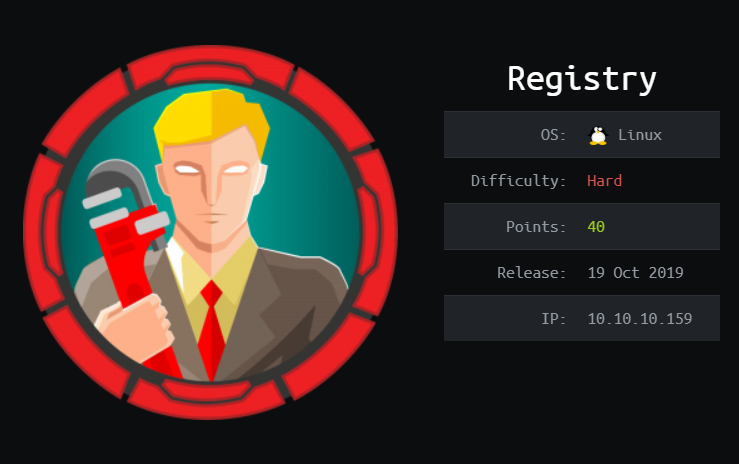Click the Linux penguin icon
Viewport: 739px width, 464px height.
tap(598, 136)
